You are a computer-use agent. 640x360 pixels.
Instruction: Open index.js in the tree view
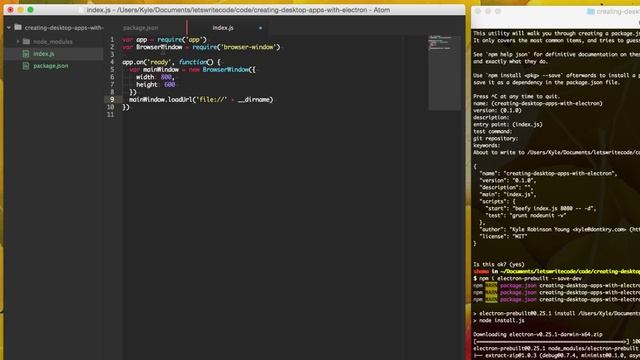click(44, 54)
